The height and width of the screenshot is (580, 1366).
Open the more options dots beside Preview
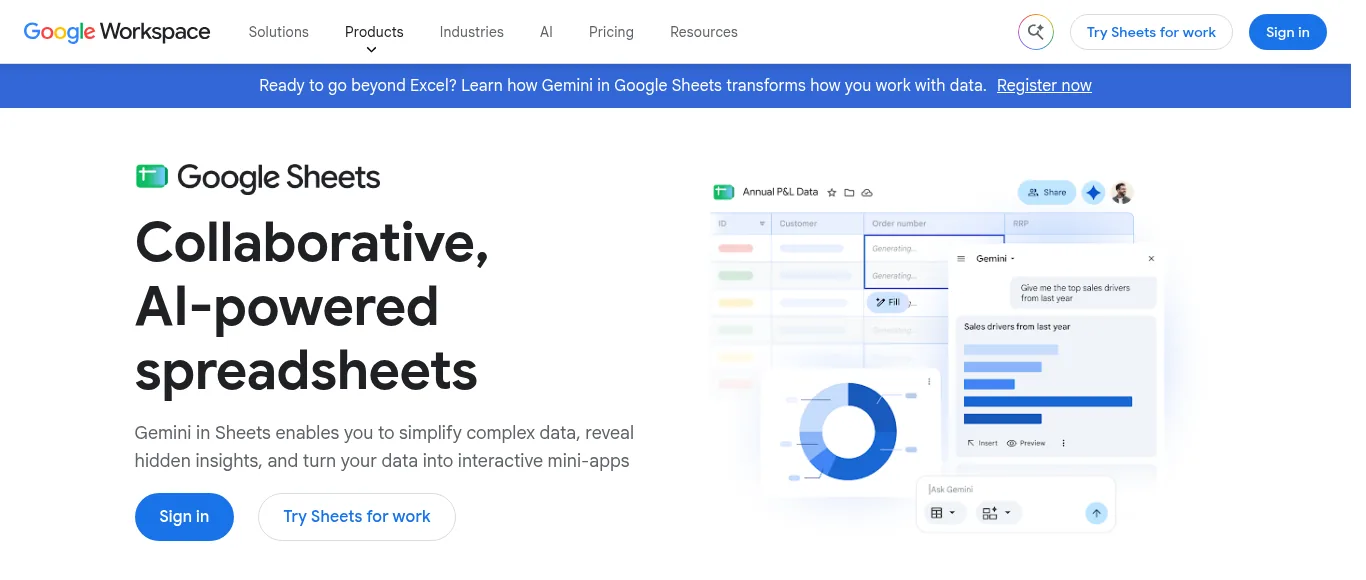1063,443
